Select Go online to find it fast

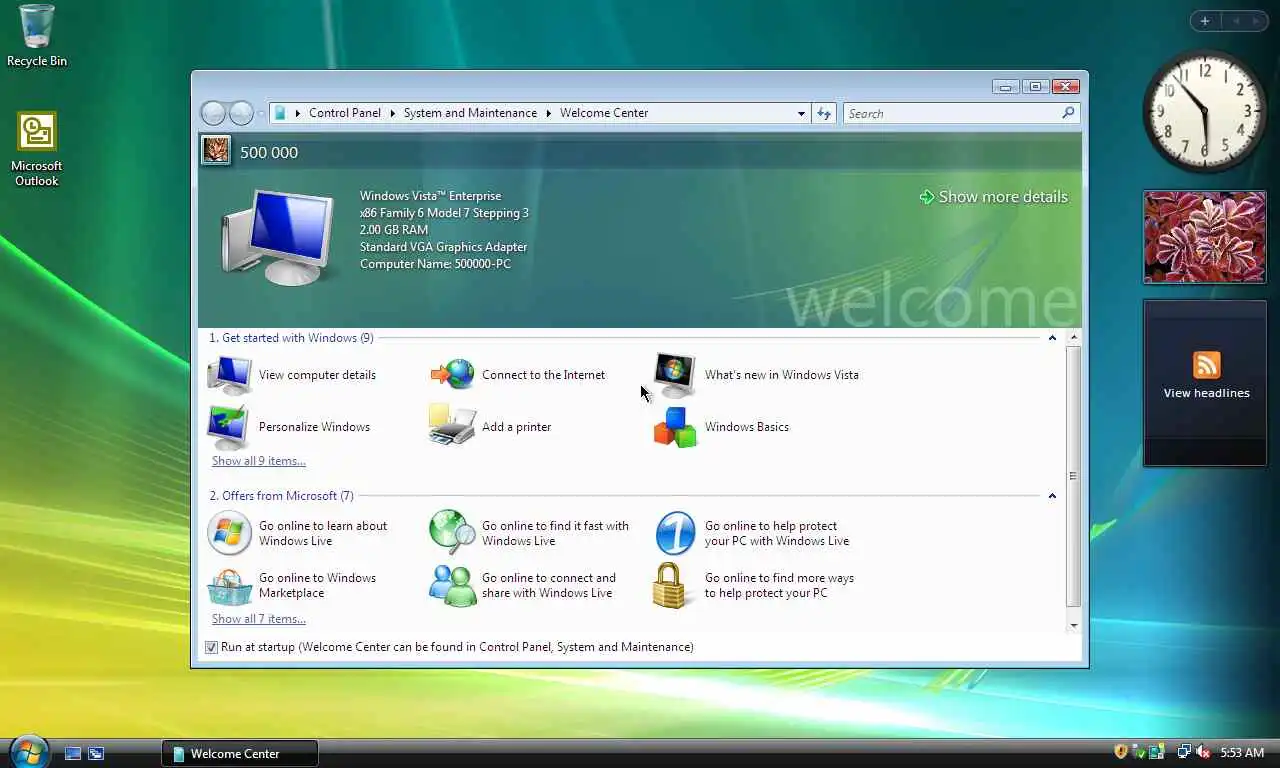point(530,533)
